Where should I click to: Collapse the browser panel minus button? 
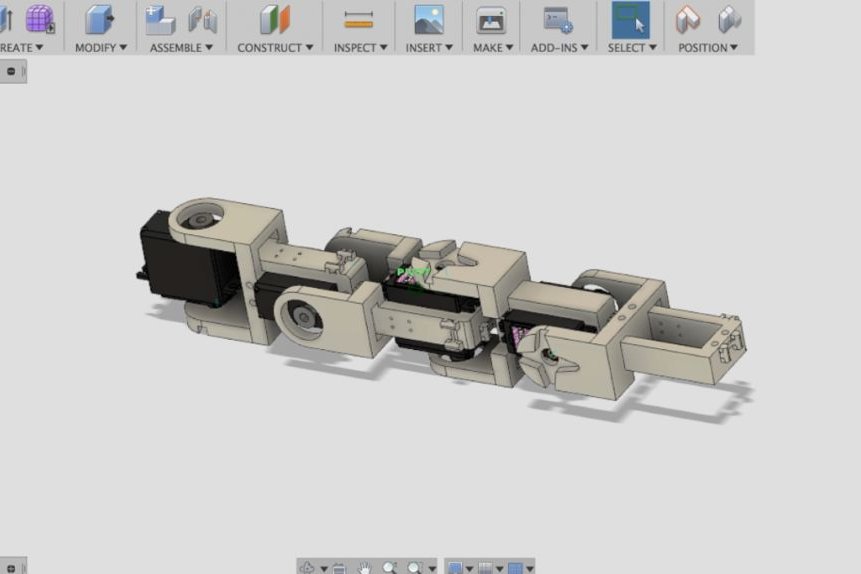(11, 71)
